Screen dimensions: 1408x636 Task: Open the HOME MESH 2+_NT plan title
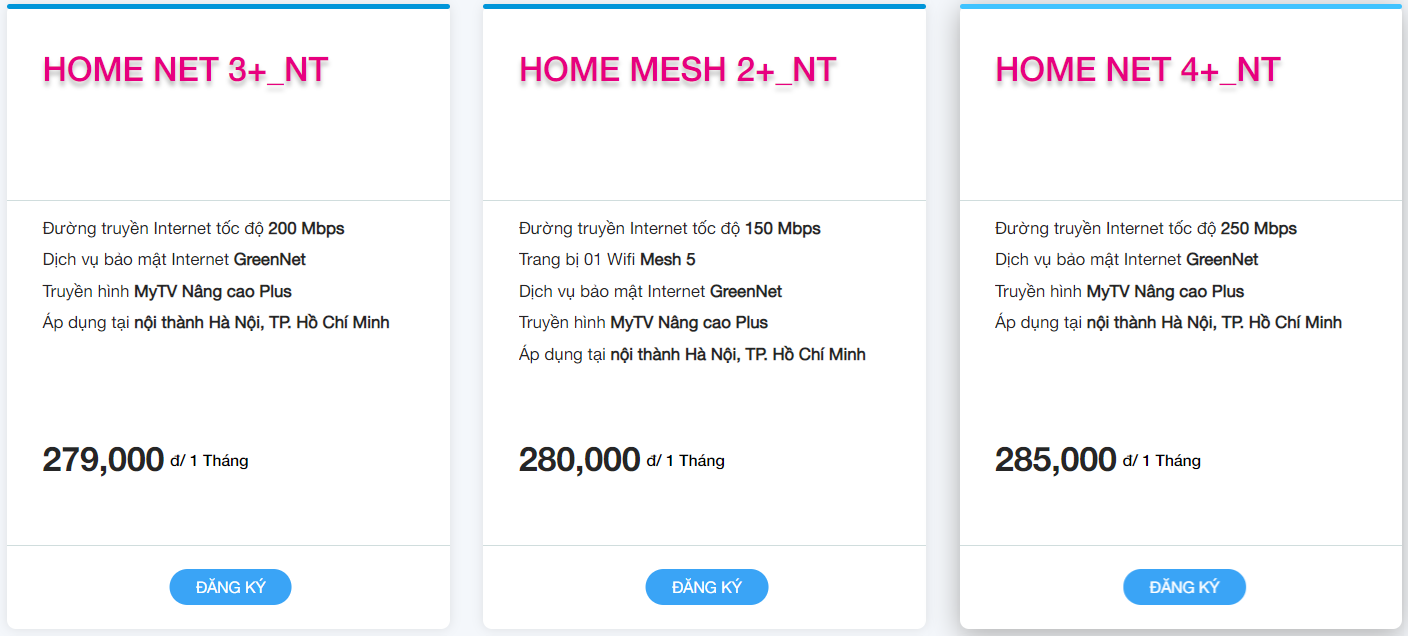pos(677,69)
